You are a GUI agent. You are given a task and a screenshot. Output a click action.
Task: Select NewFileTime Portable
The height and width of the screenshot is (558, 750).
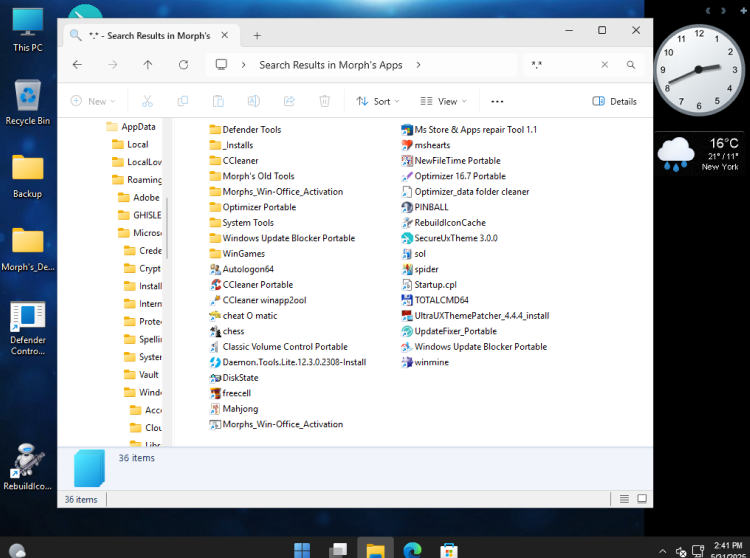click(451, 161)
